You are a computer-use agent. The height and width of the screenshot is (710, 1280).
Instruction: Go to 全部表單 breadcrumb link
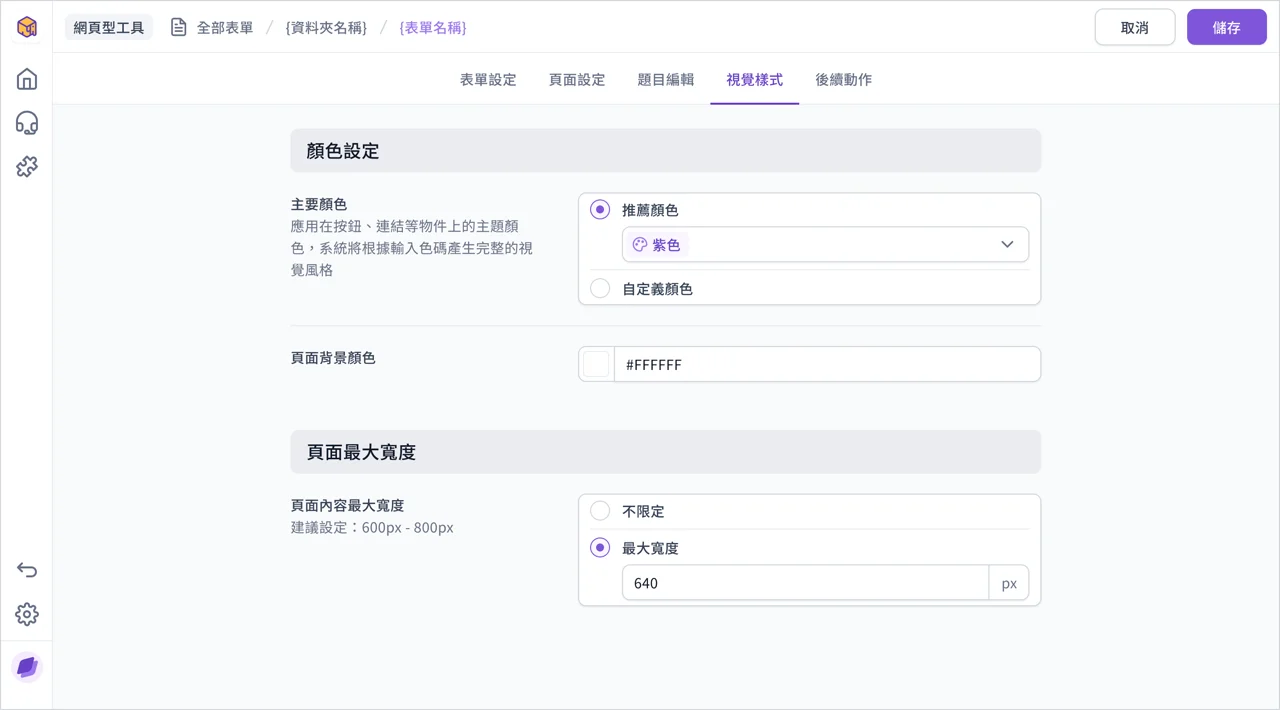click(225, 27)
